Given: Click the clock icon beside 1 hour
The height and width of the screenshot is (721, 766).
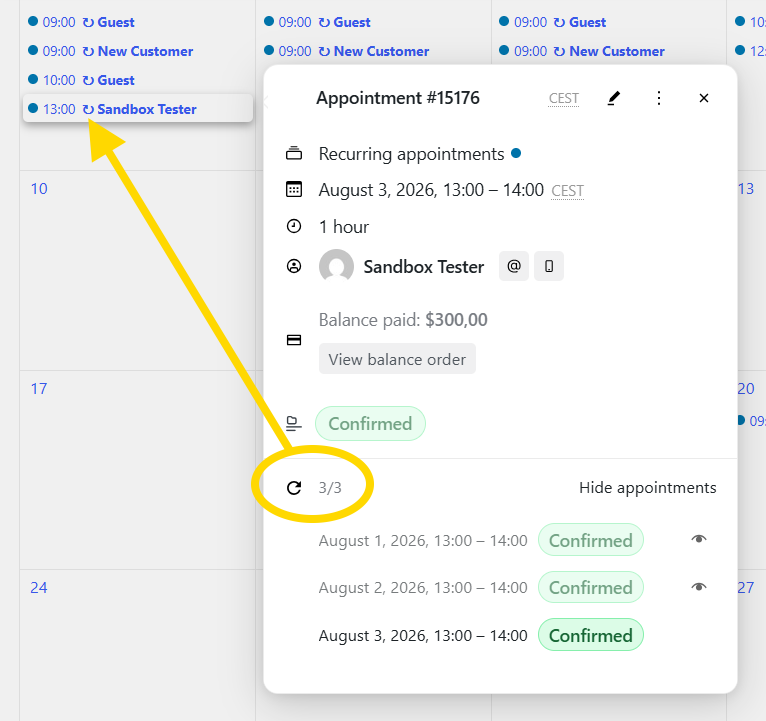Looking at the screenshot, I should [294, 226].
